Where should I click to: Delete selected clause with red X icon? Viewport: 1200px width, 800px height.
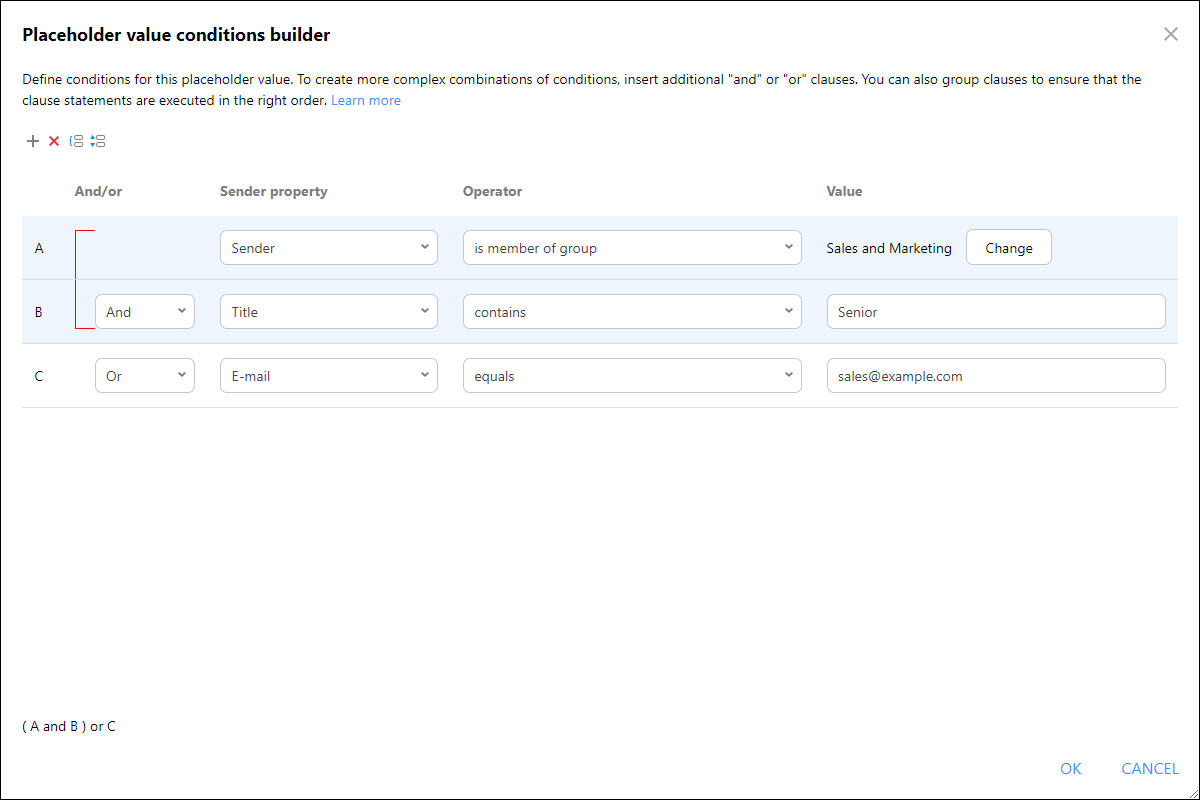54,141
